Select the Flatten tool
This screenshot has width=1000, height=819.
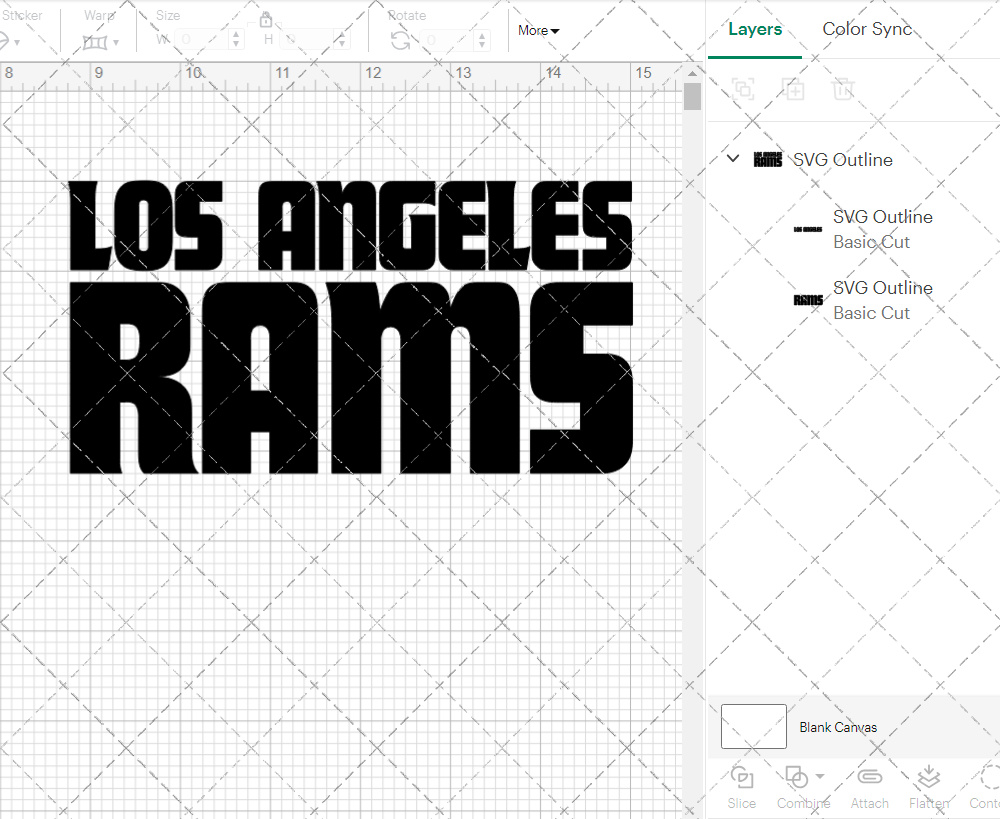point(928,786)
